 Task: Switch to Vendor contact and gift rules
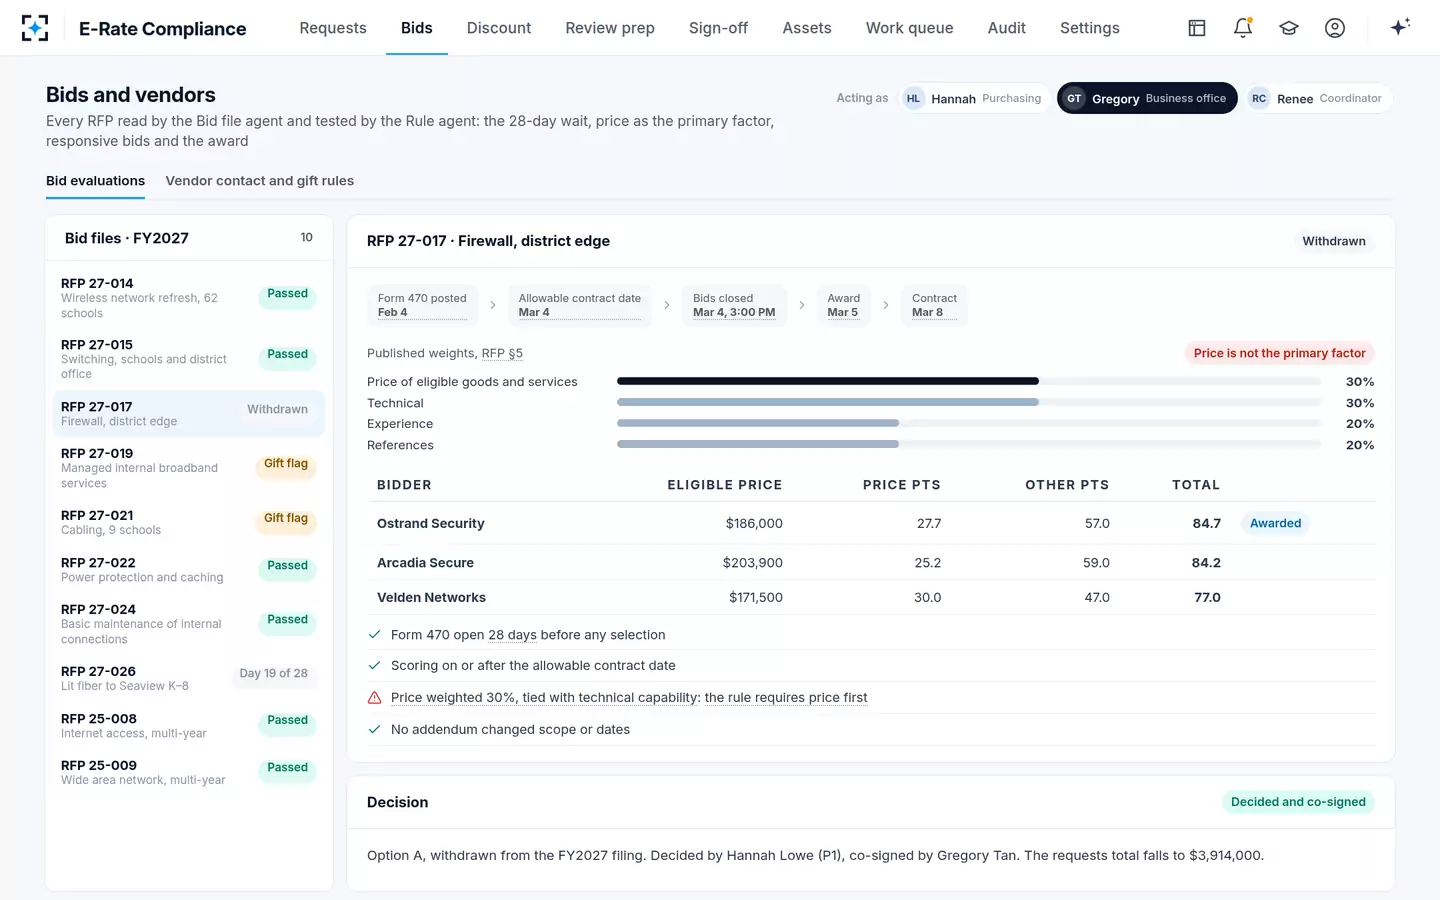click(260, 181)
